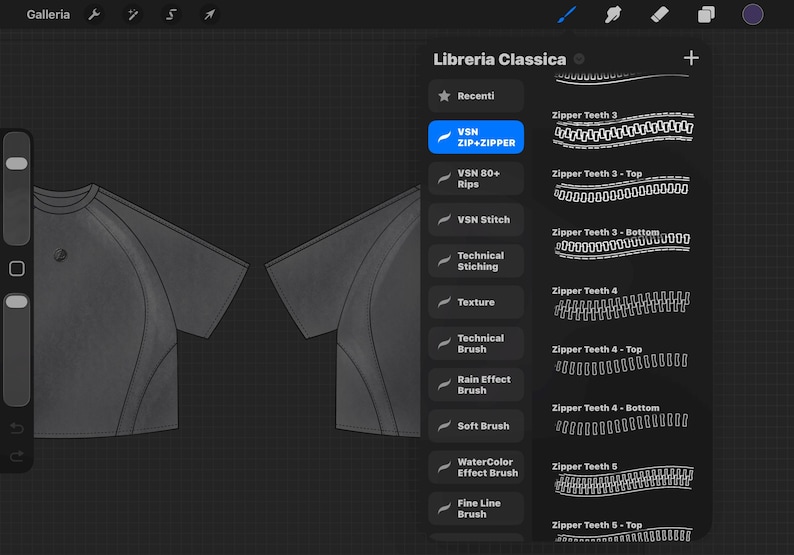The width and height of the screenshot is (794, 555).
Task: Select the VSN Stitch brush set
Action: click(x=476, y=220)
